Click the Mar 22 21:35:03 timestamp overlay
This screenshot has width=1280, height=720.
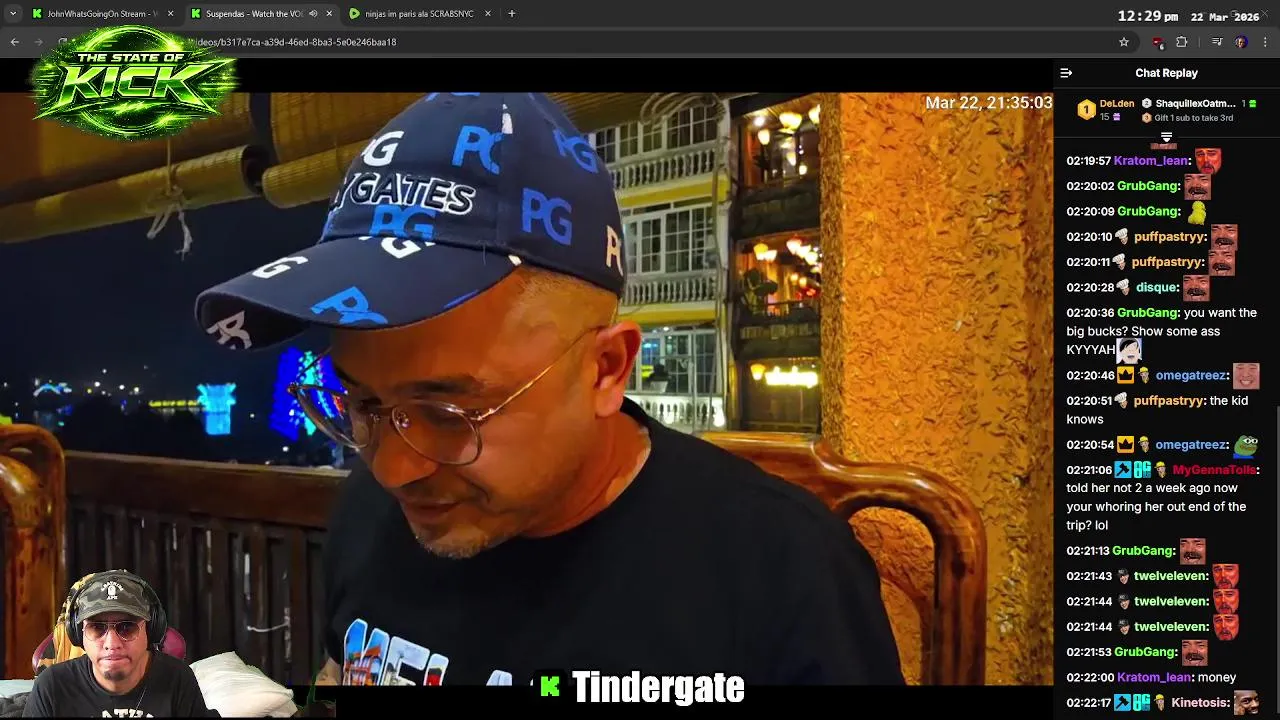coord(988,103)
